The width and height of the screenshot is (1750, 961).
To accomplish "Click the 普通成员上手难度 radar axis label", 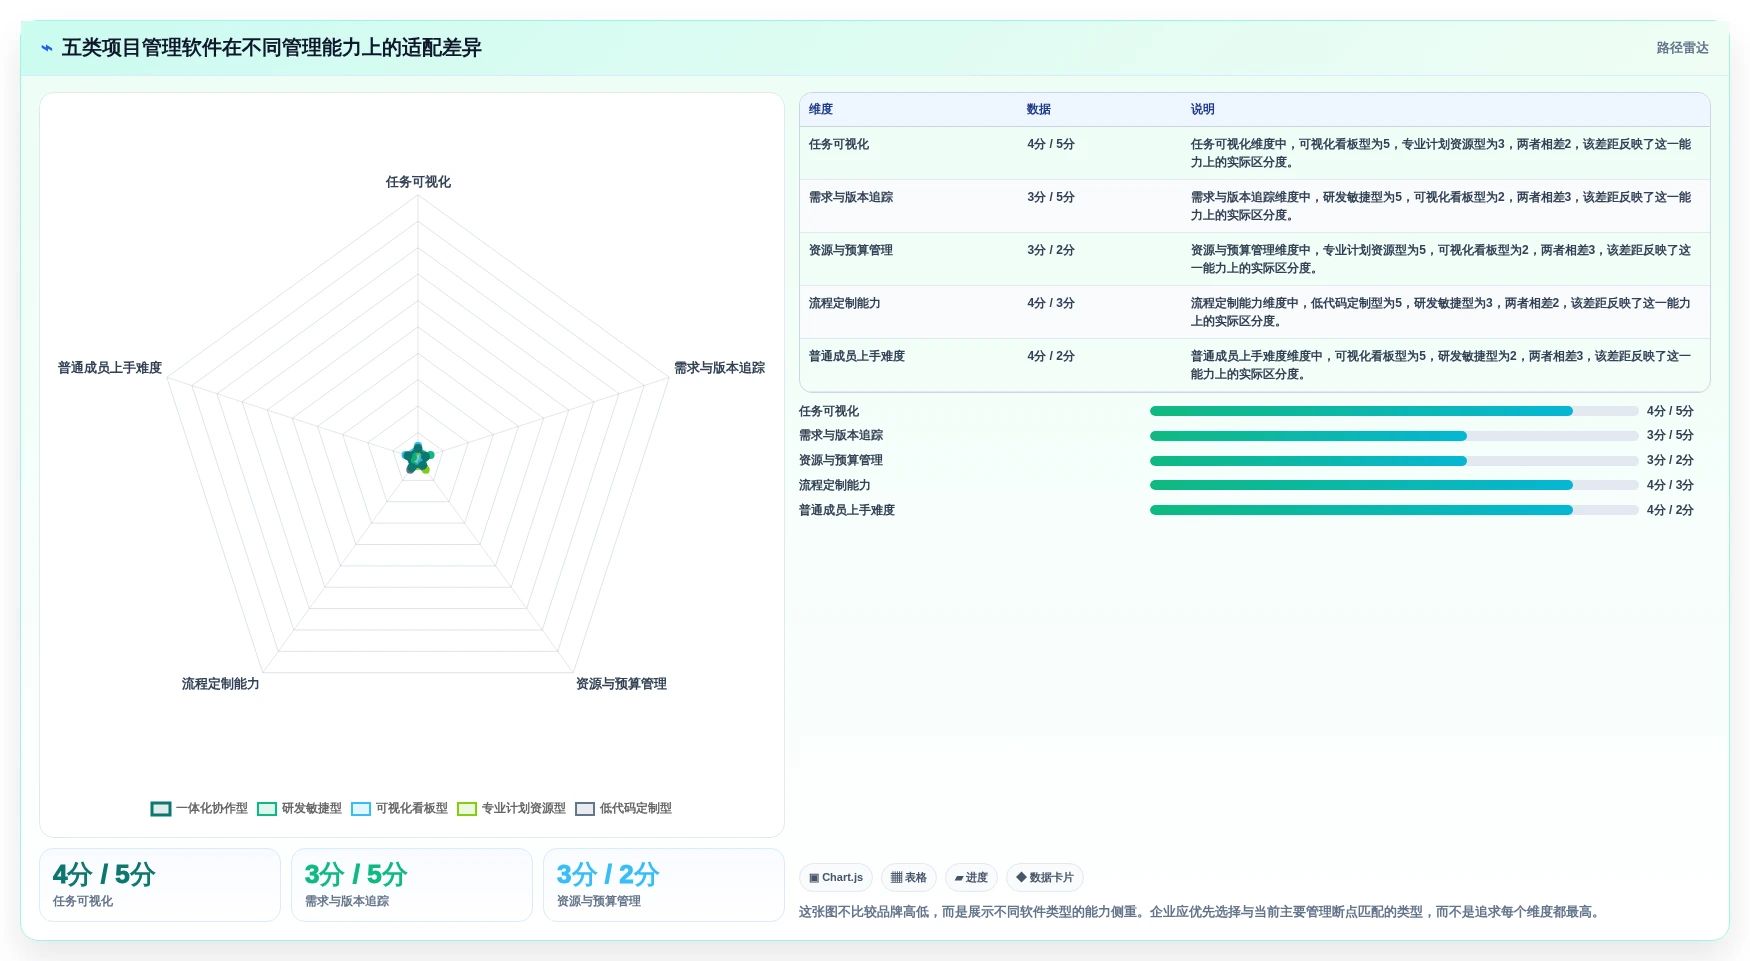I will (110, 368).
